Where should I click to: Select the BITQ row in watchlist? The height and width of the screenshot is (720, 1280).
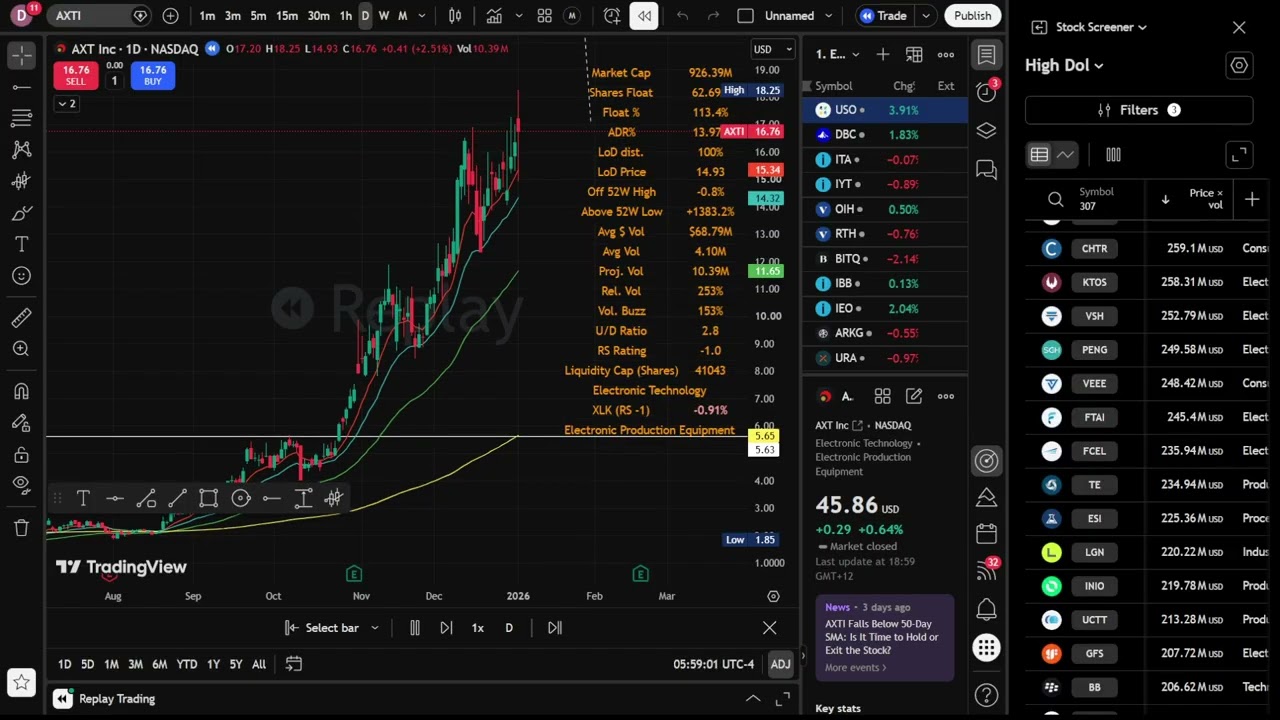click(x=885, y=259)
